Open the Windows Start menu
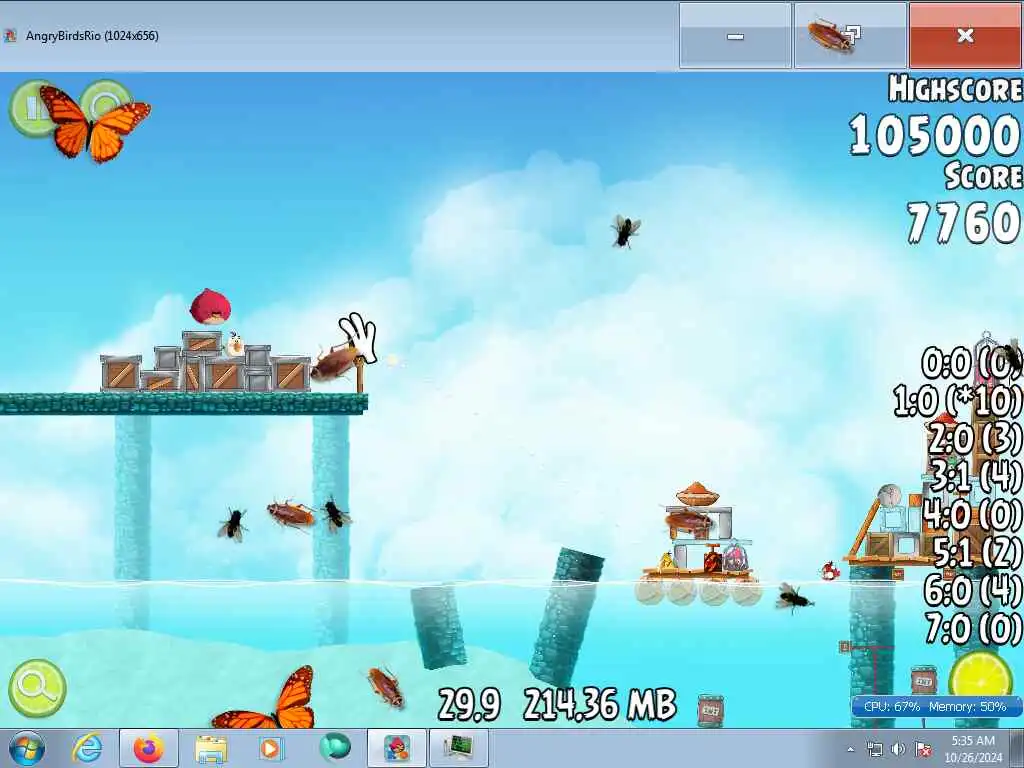Viewport: 1024px width, 768px height. click(x=27, y=748)
